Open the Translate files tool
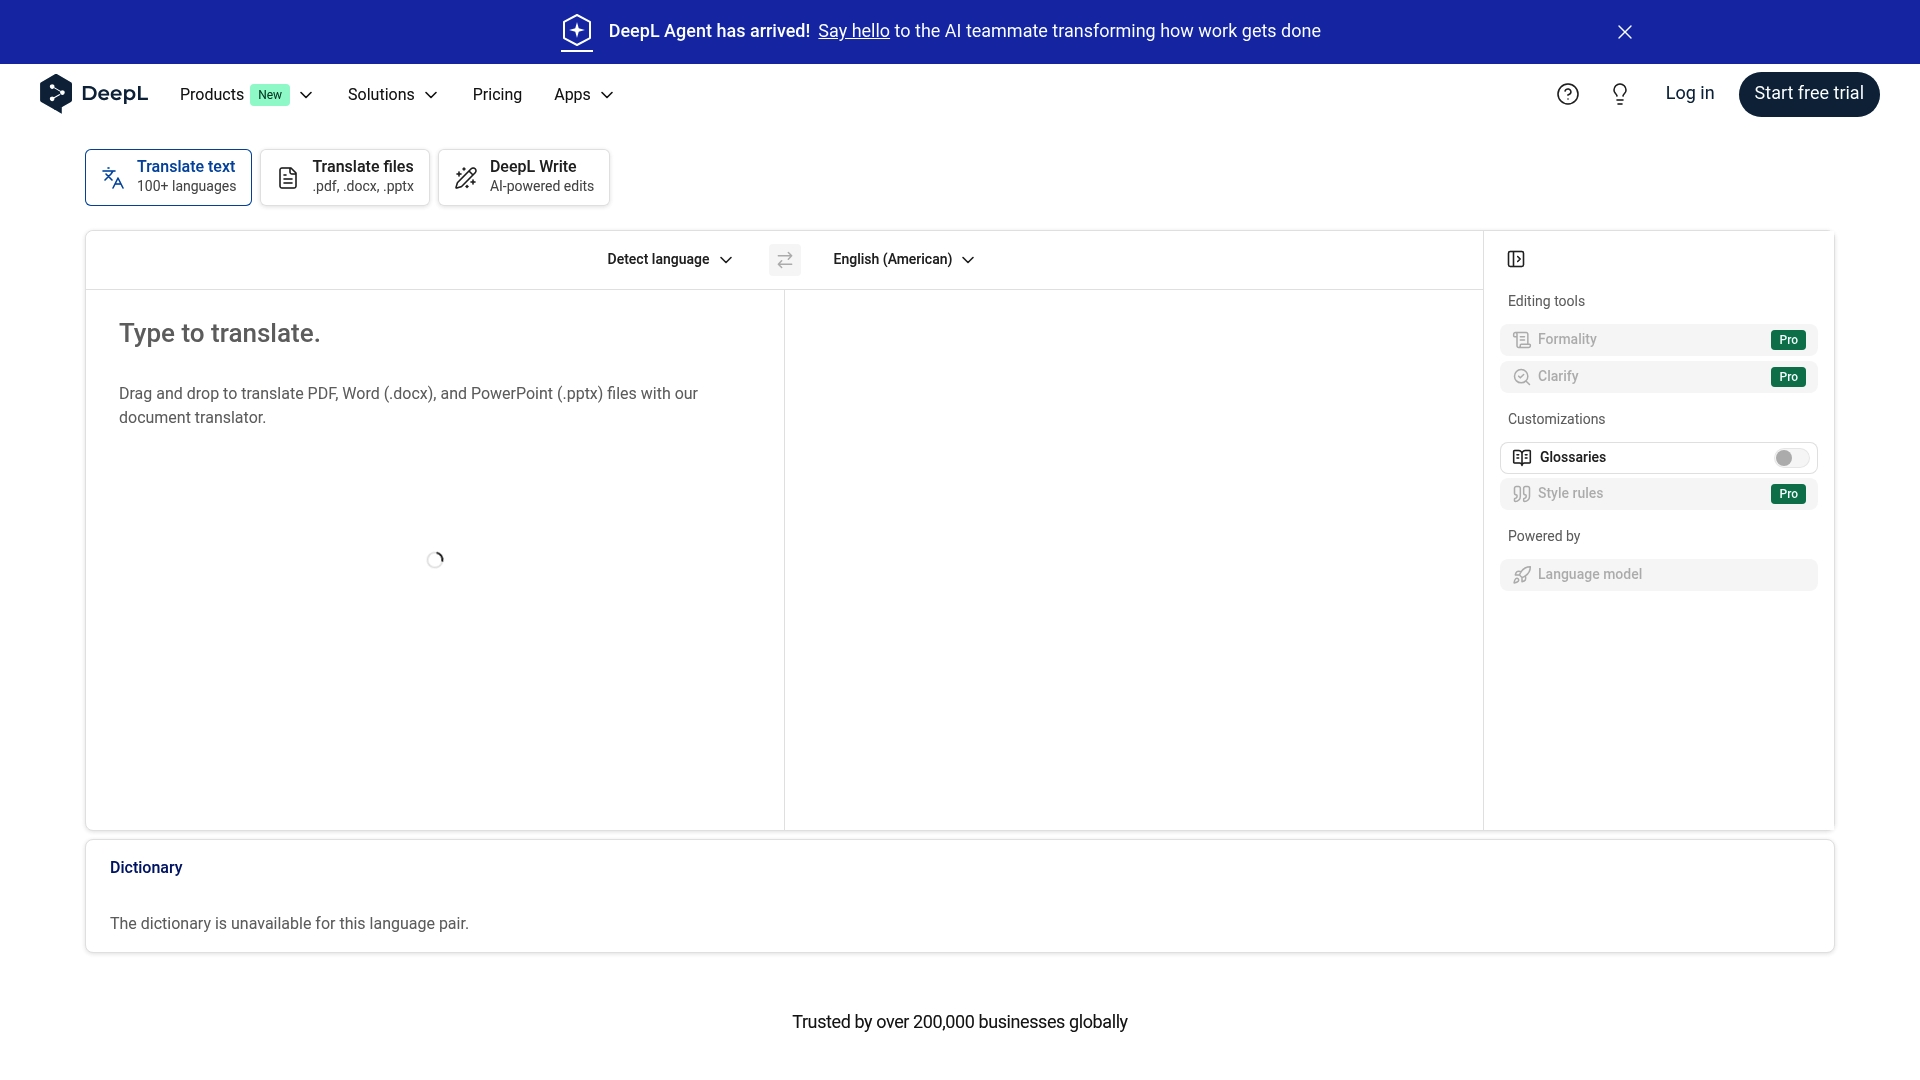Screen dimensions: 1920x1080 (344, 177)
